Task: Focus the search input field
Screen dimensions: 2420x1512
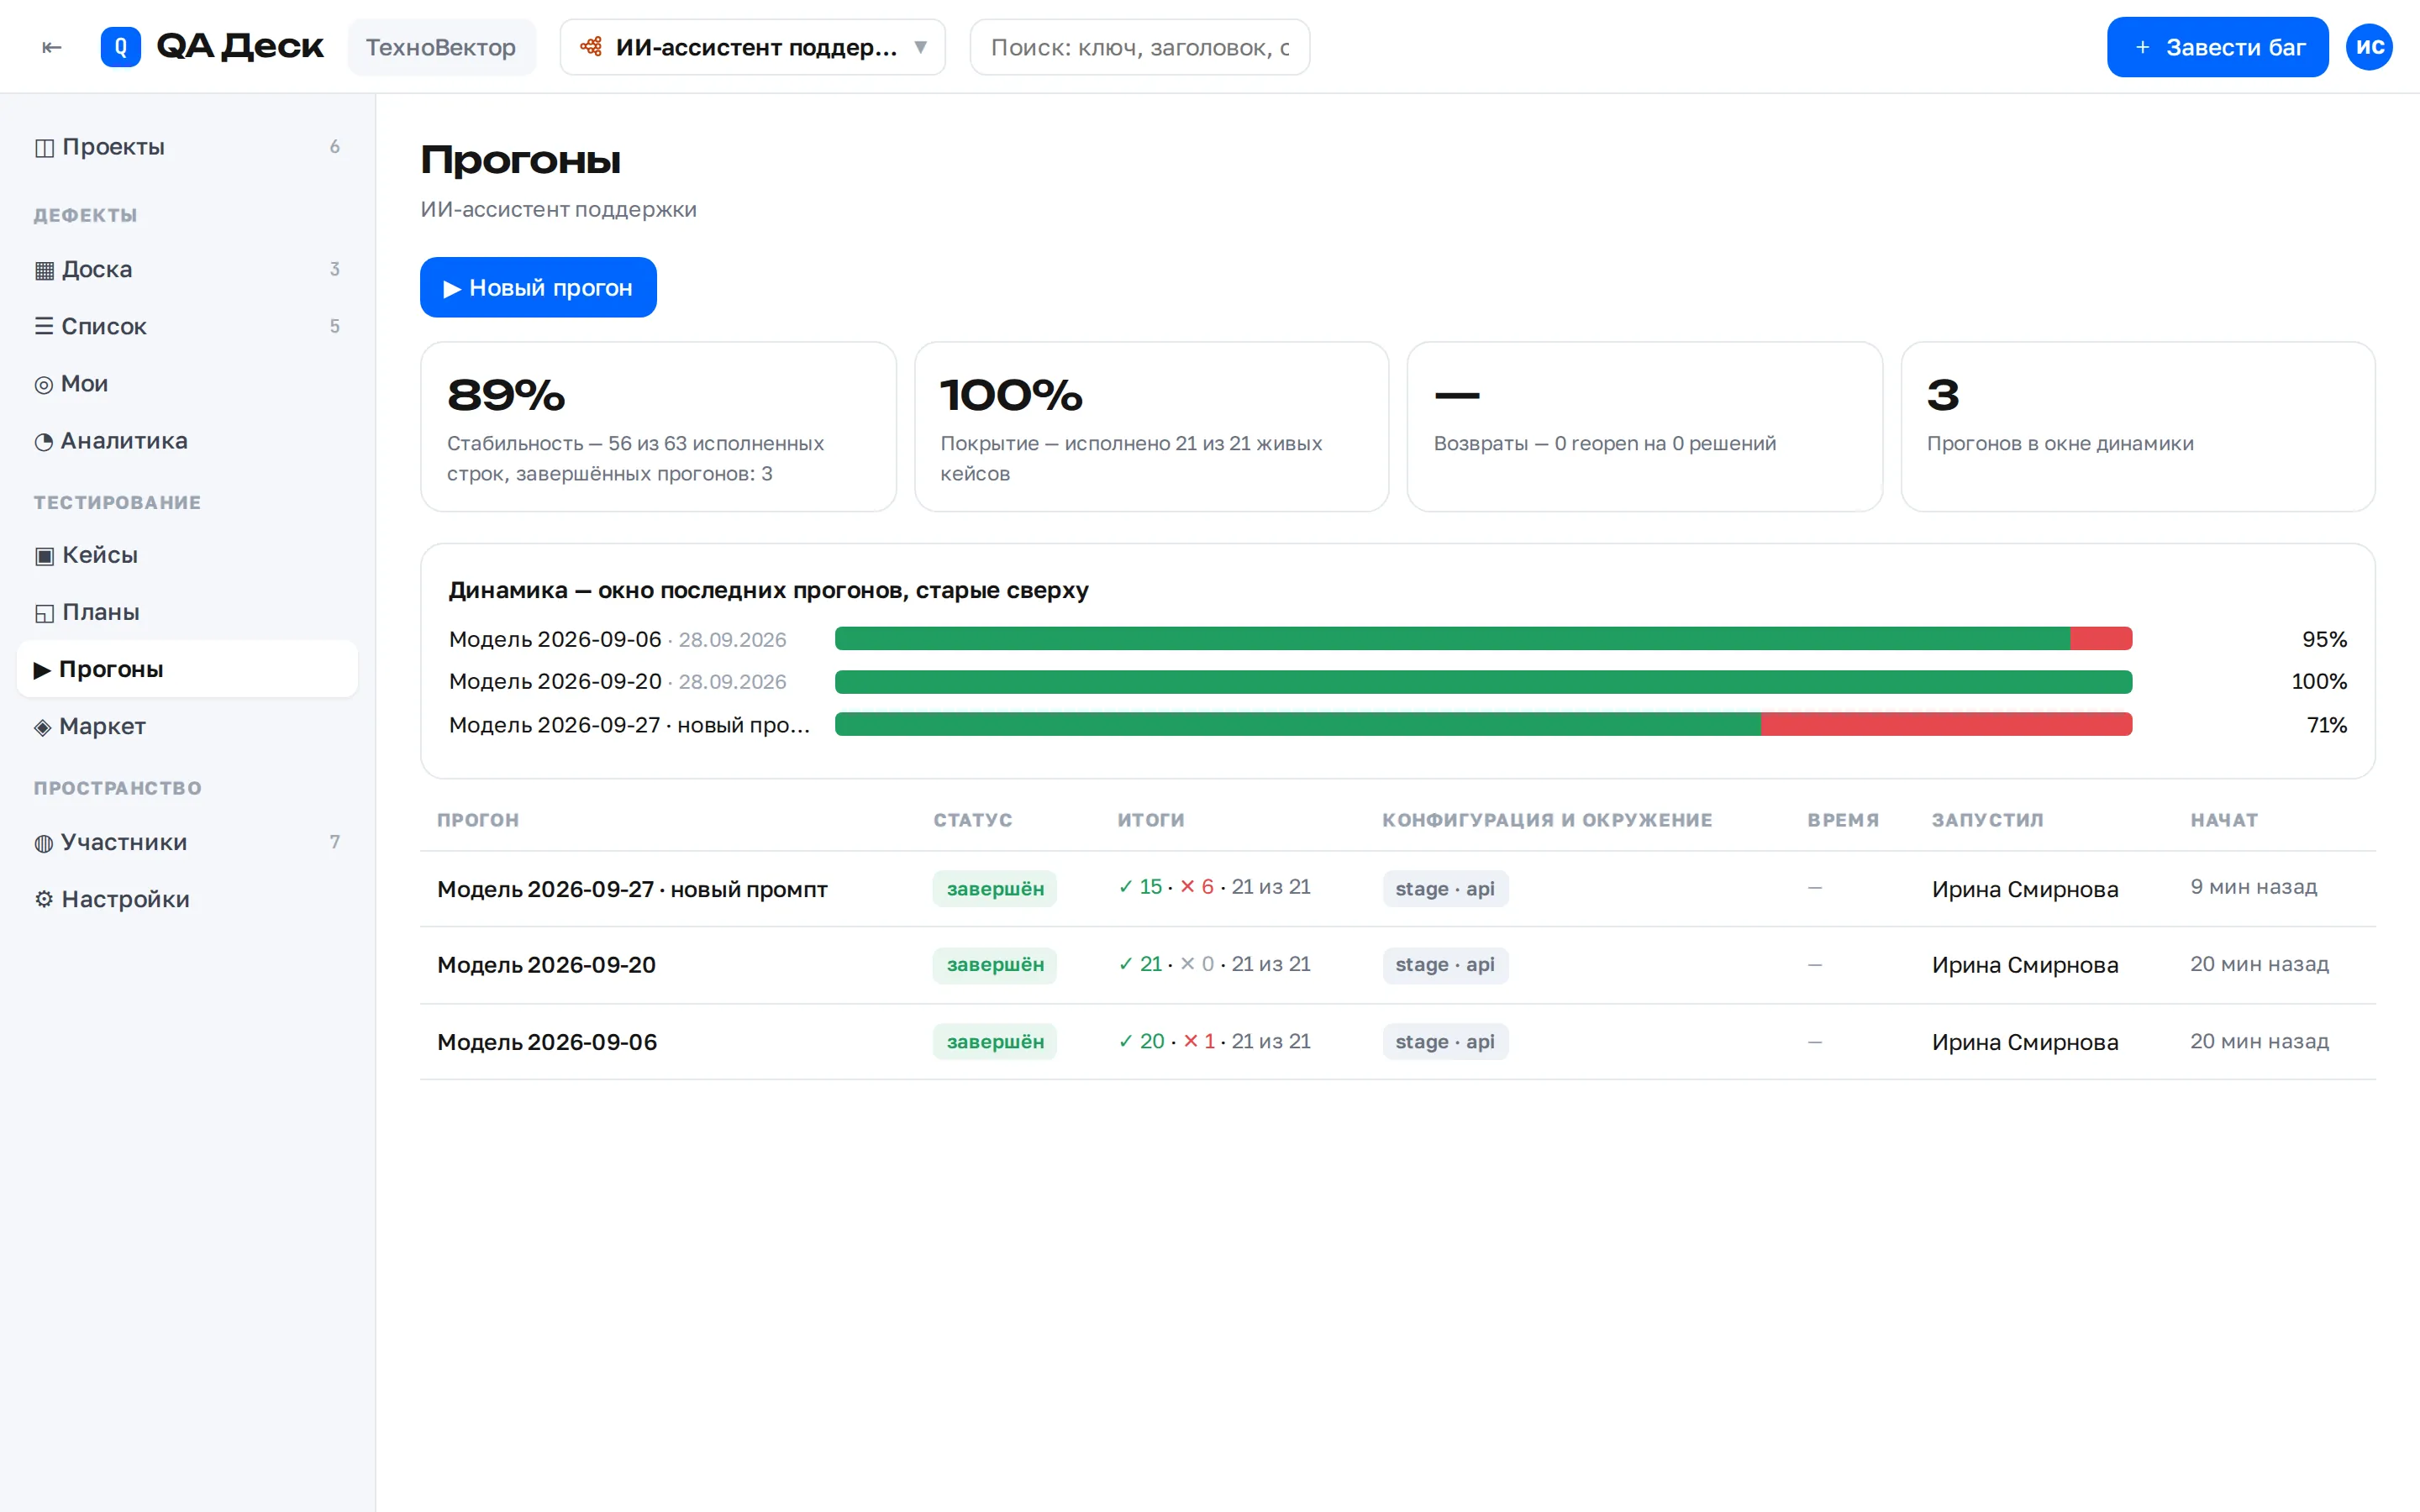Action: click(x=1139, y=47)
